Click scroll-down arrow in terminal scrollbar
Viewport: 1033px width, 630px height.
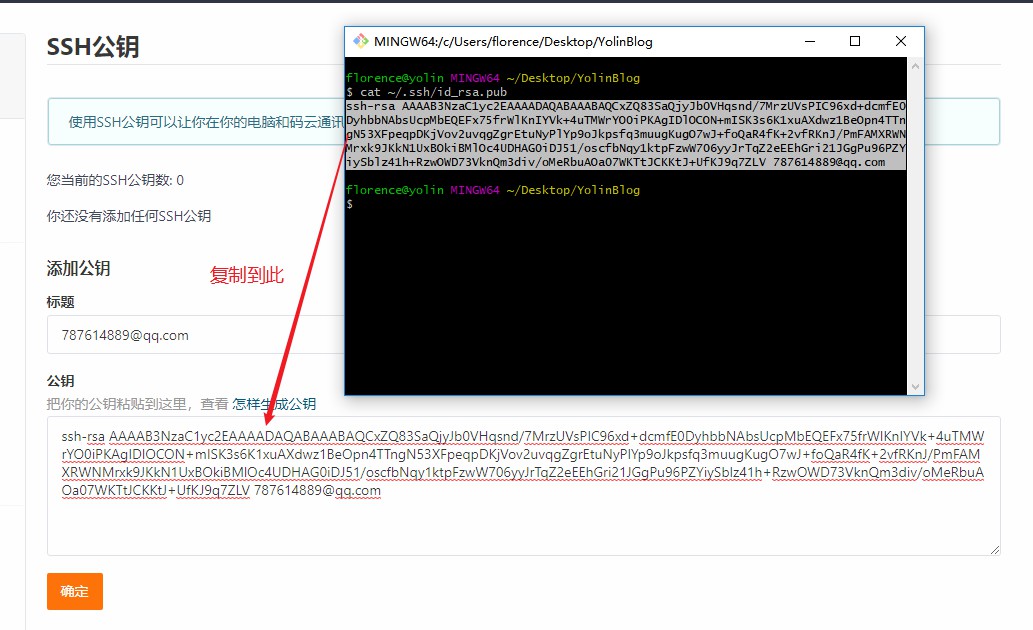[915, 387]
